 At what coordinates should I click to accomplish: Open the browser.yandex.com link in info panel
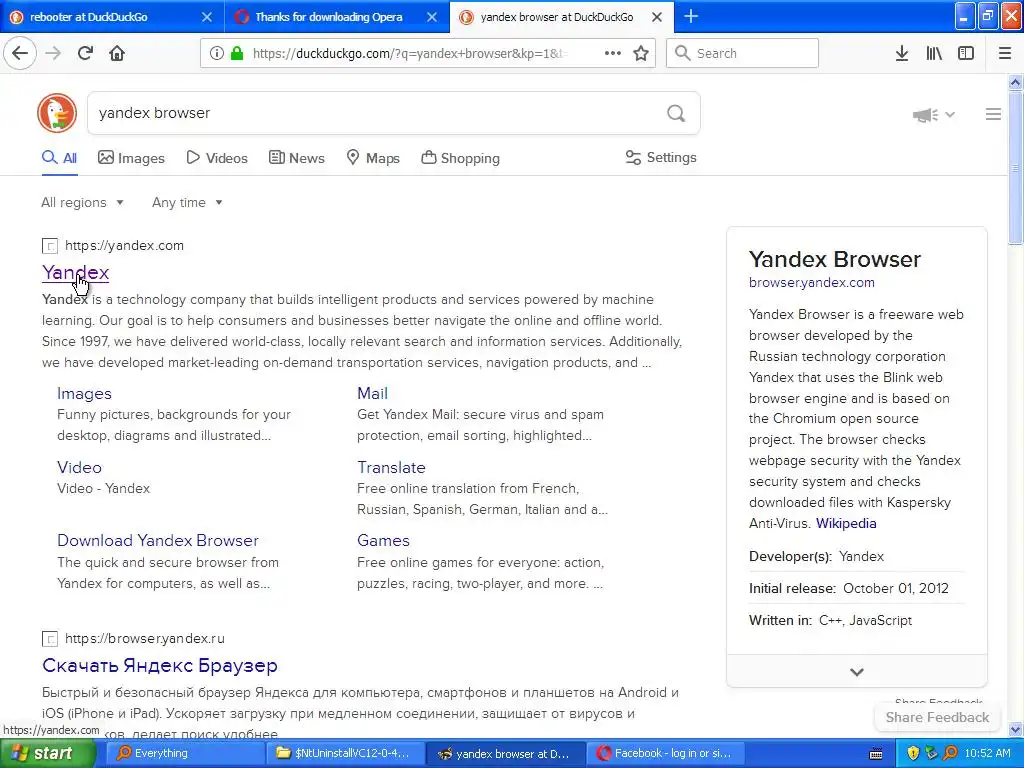(x=812, y=282)
